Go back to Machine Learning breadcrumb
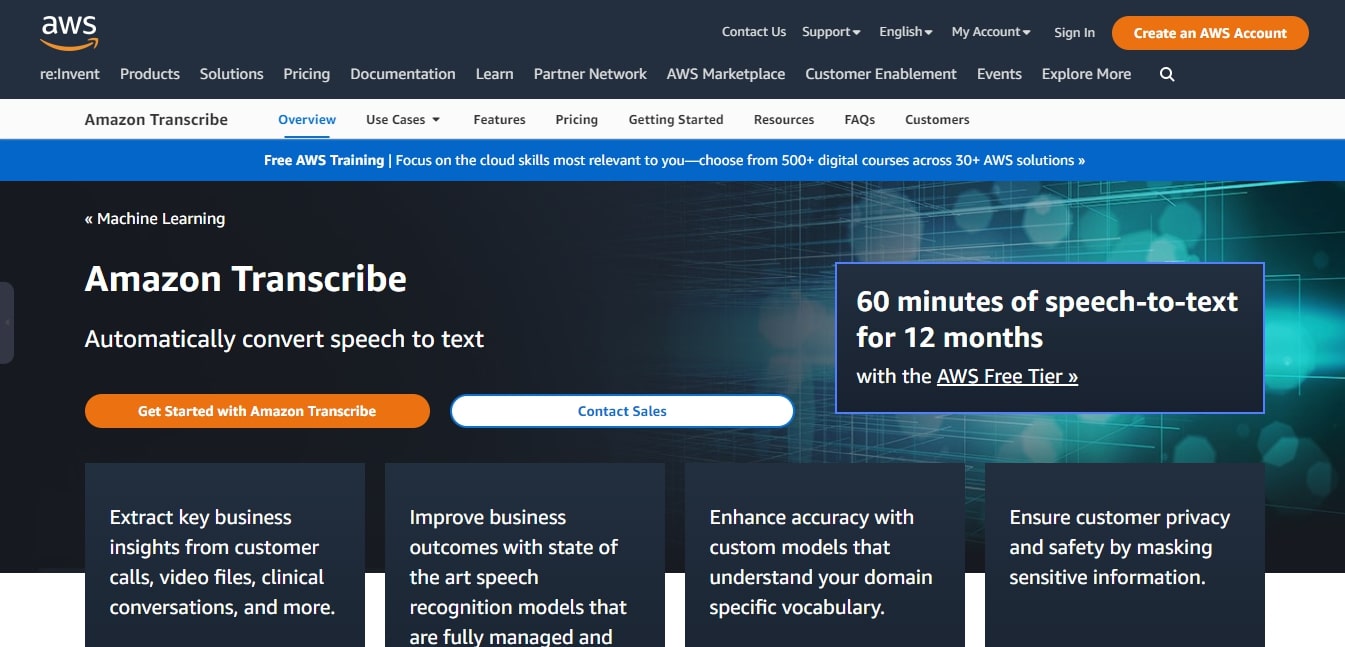The image size is (1345, 647). (x=155, y=218)
